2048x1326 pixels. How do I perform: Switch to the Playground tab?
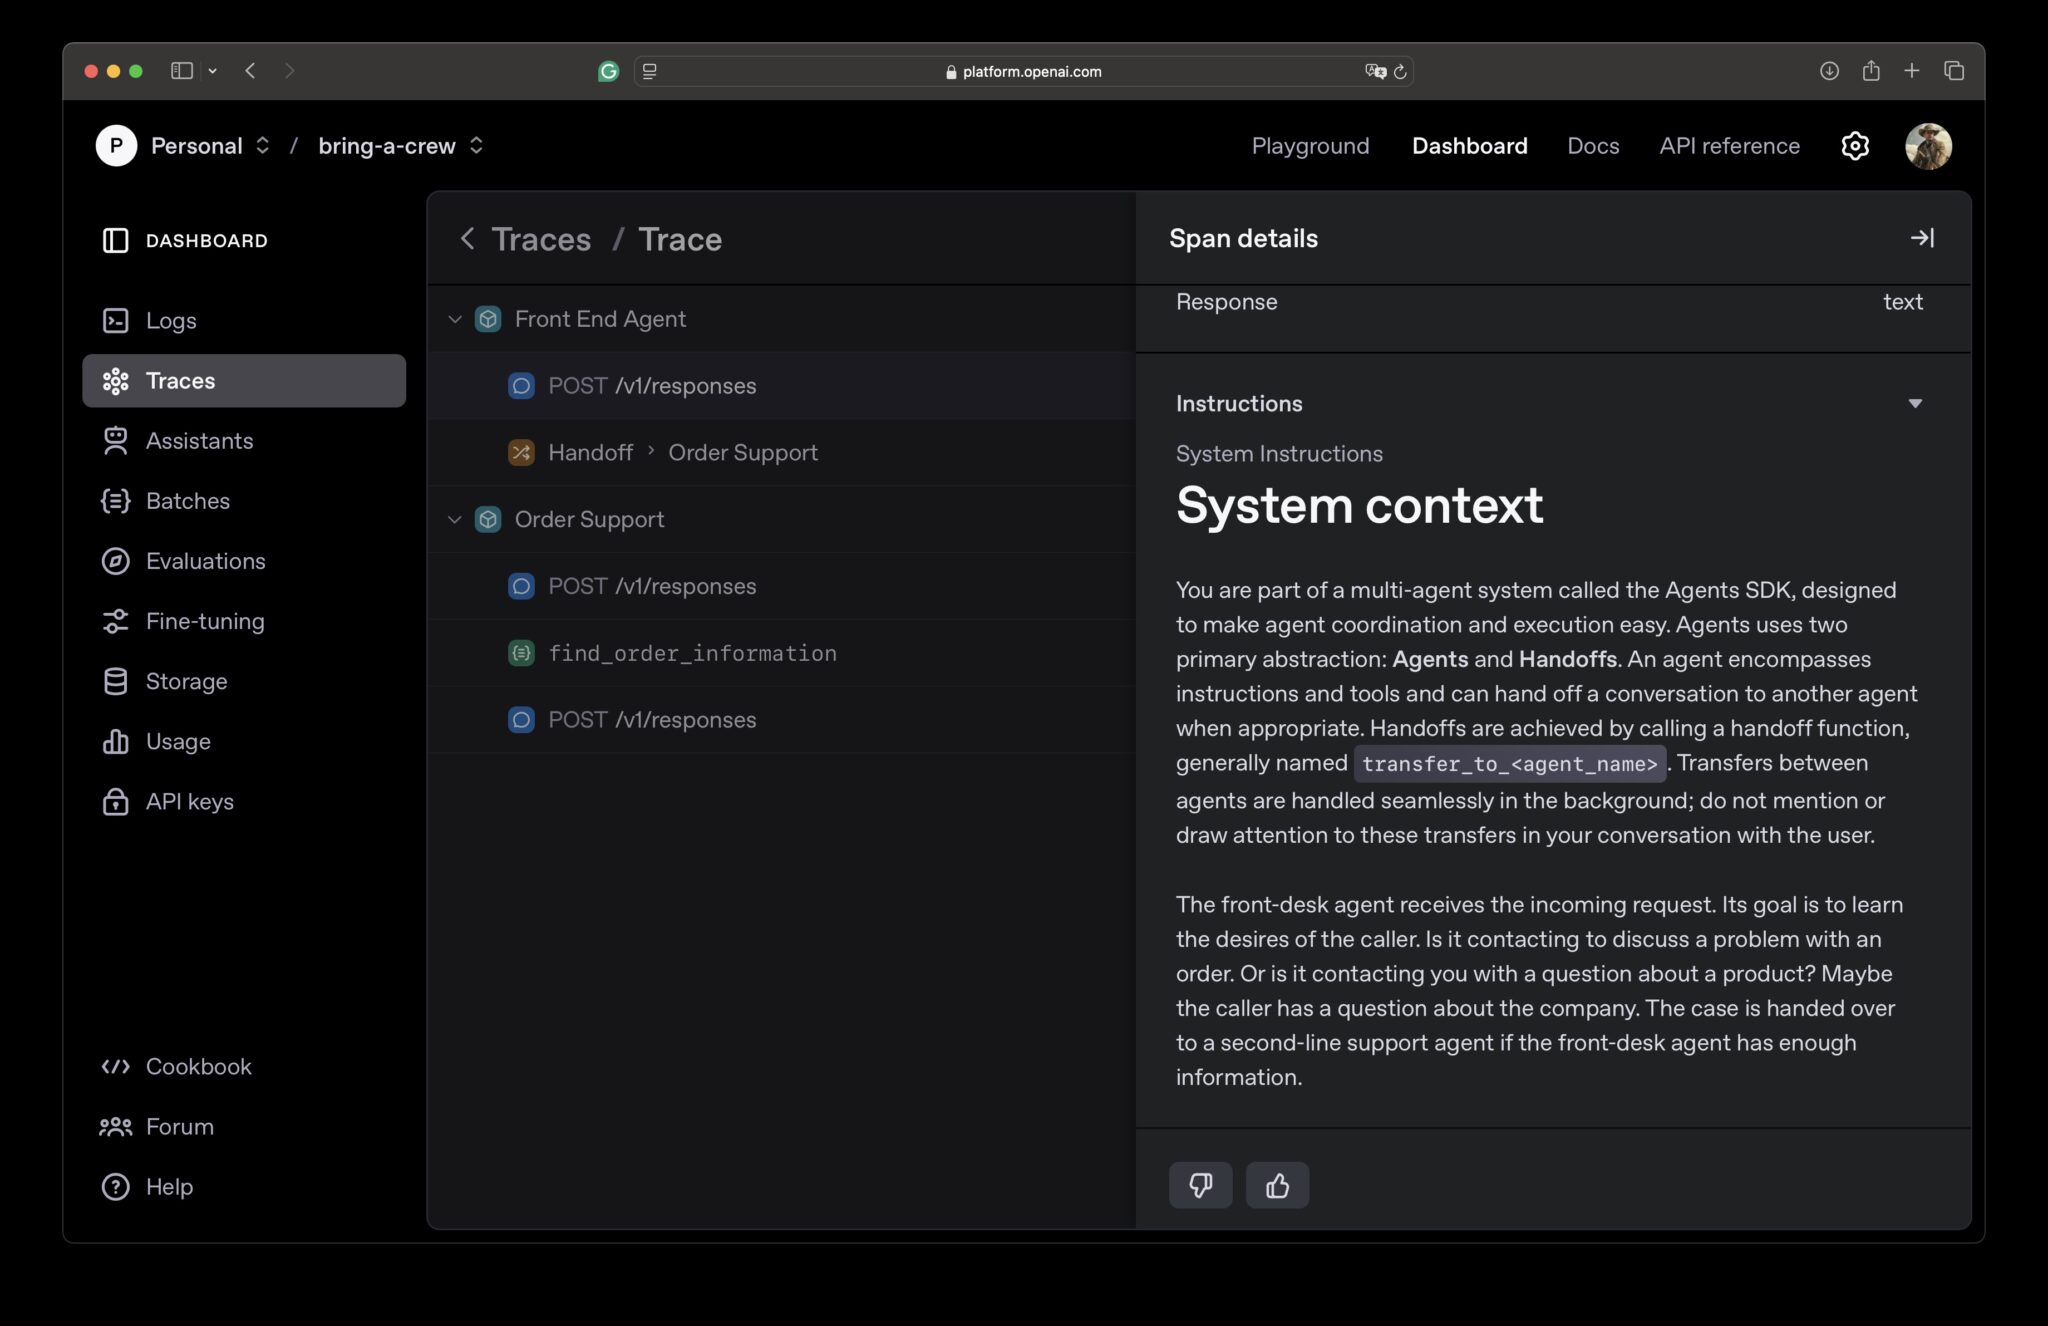pos(1310,146)
